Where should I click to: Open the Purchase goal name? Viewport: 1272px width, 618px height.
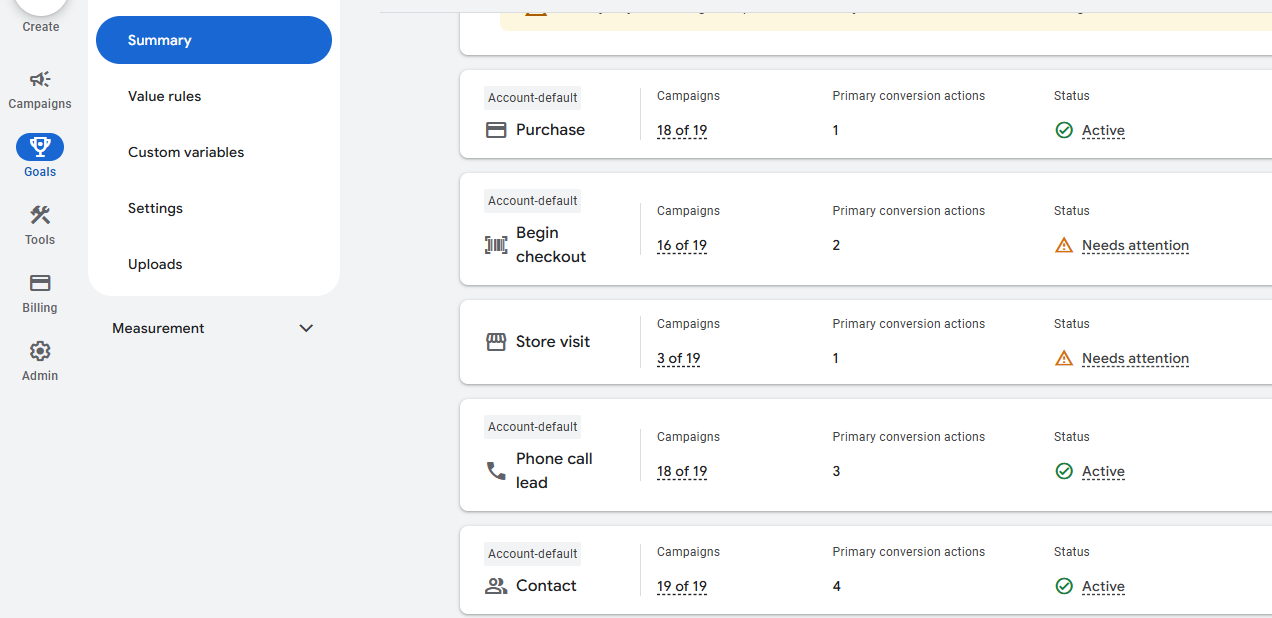[x=550, y=130]
